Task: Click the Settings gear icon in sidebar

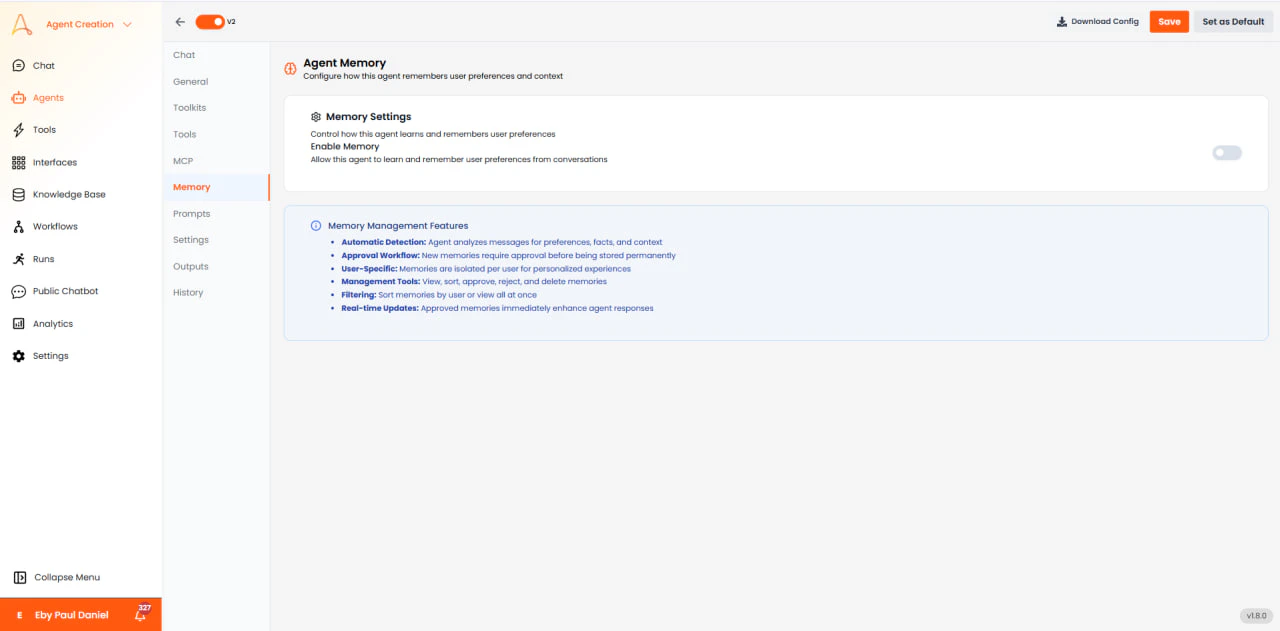Action: tap(19, 356)
